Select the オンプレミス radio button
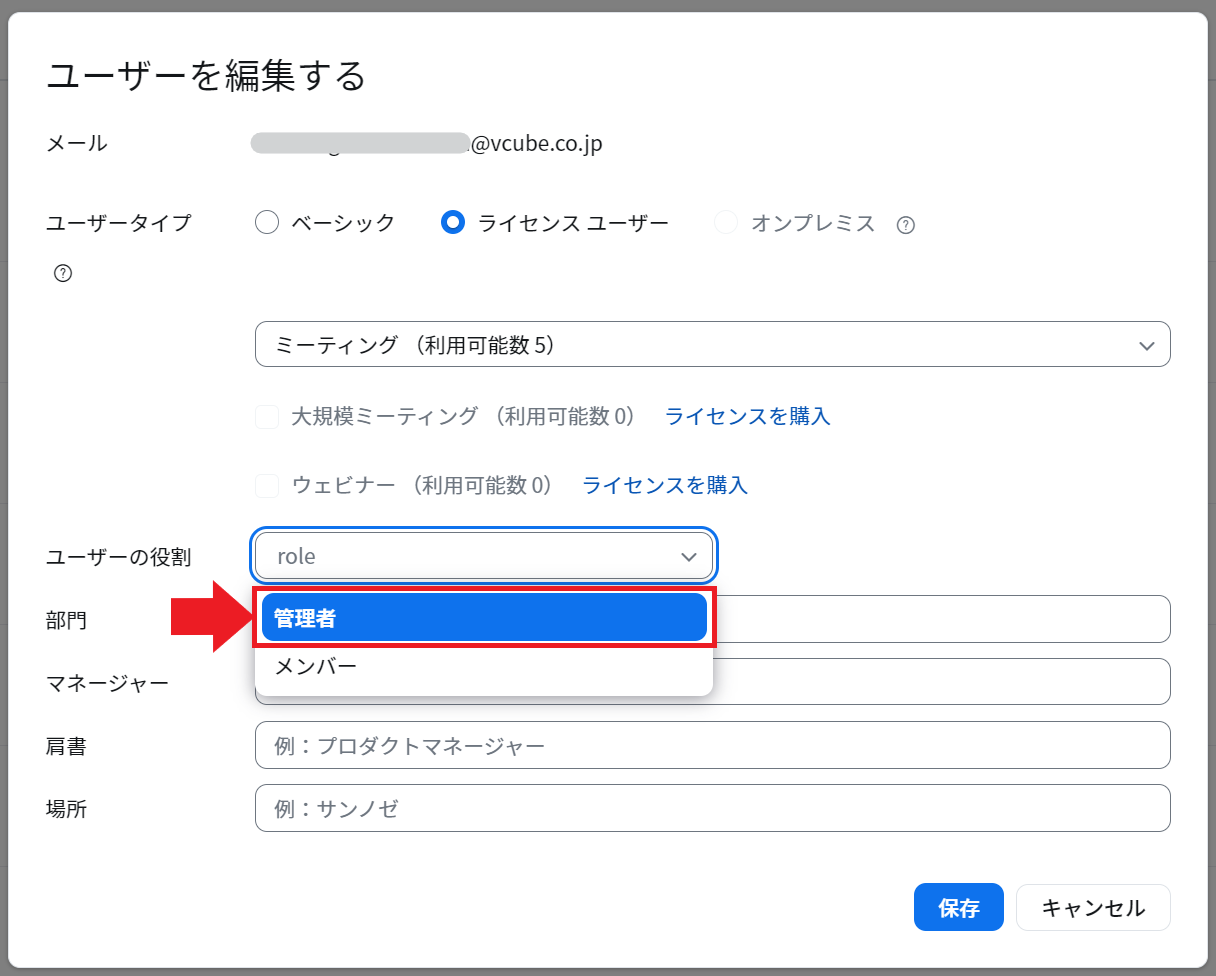Viewport: 1216px width, 976px height. coord(726,223)
